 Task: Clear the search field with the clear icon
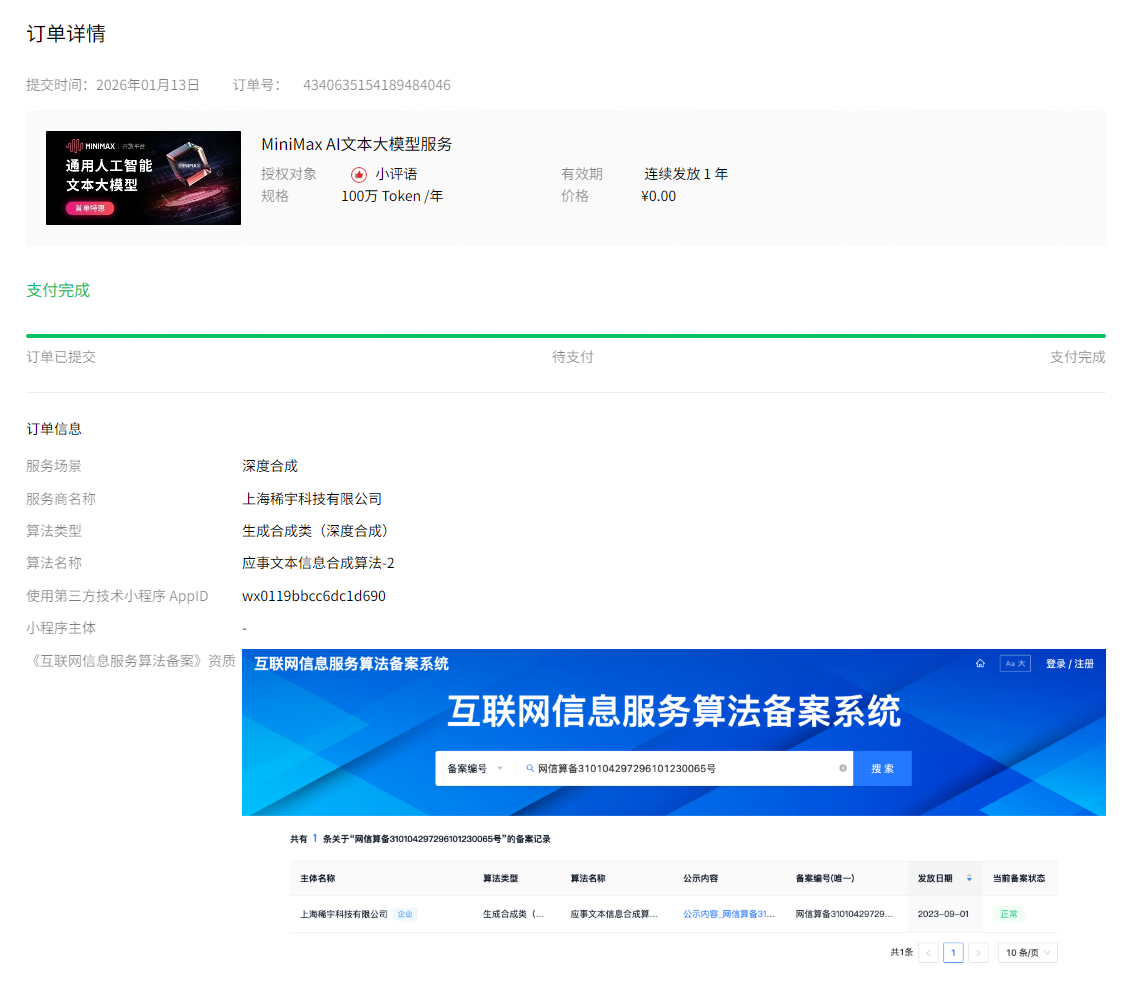pos(843,768)
